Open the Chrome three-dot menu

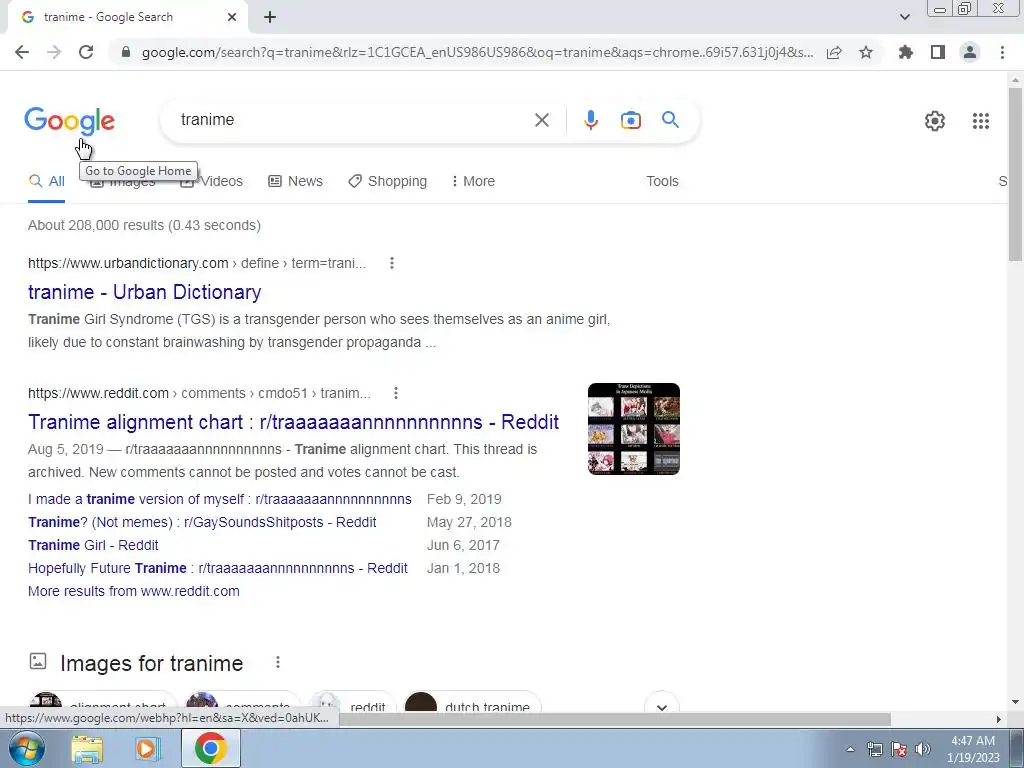click(x=1002, y=52)
